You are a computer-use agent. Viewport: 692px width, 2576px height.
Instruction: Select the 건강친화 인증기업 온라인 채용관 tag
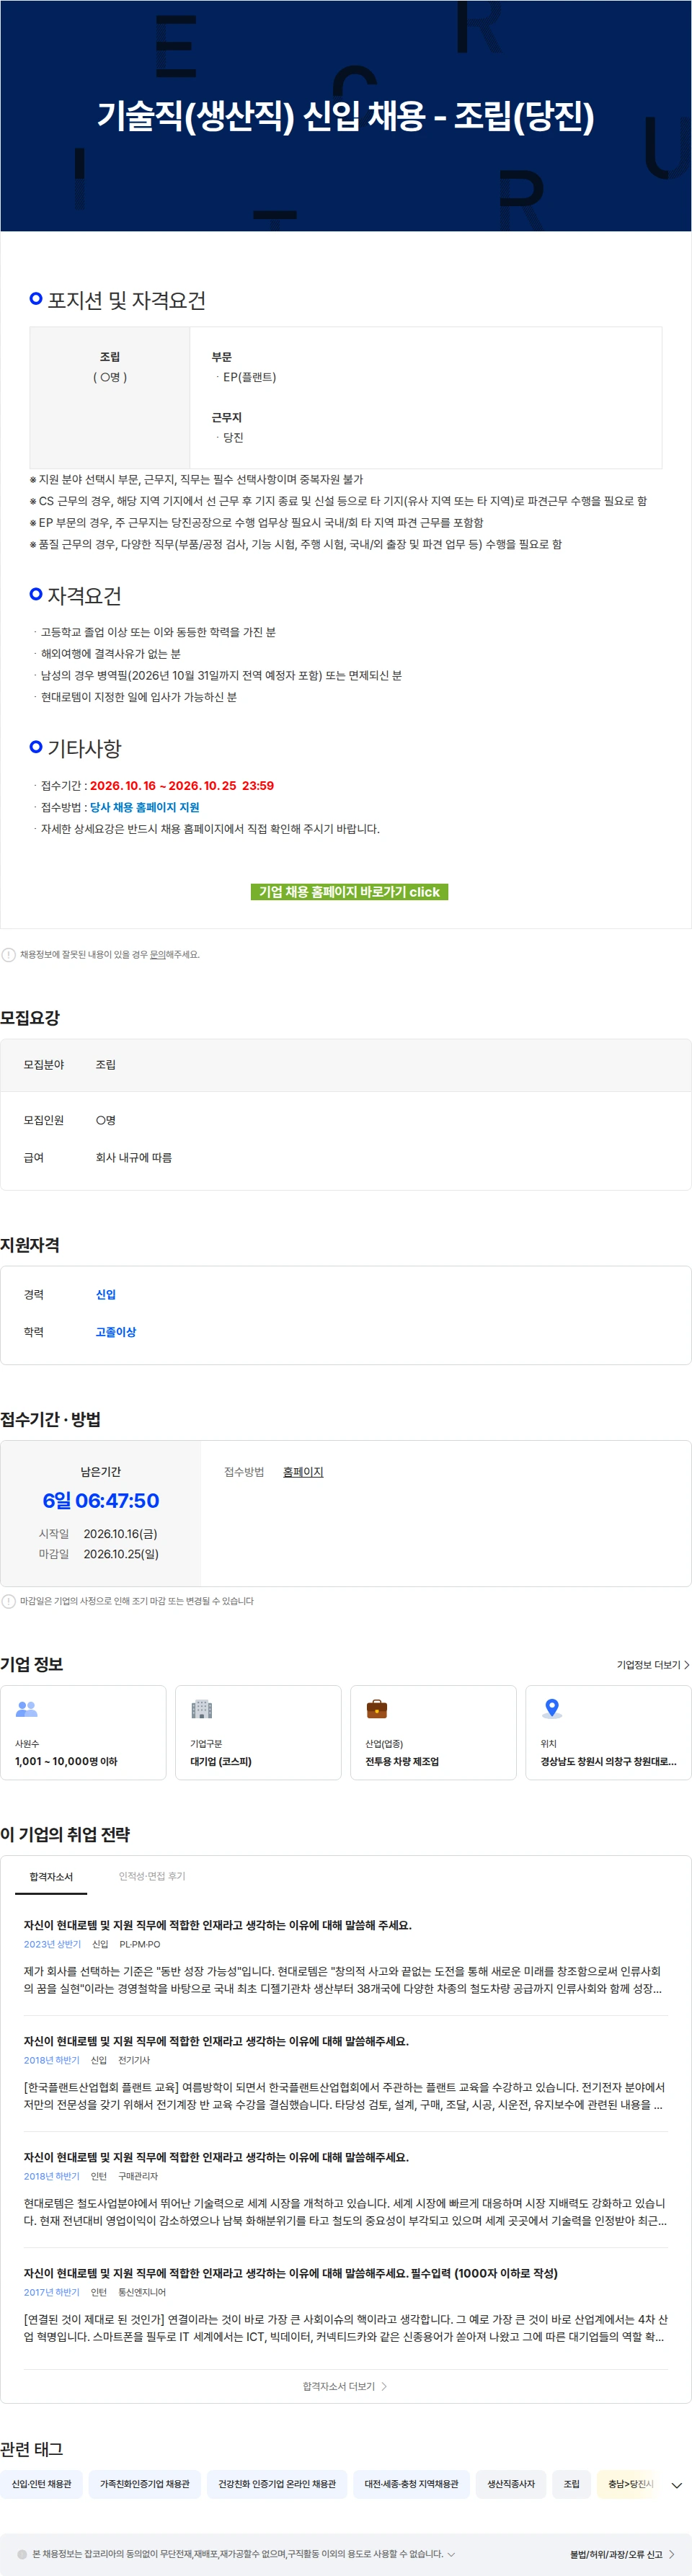pos(277,2484)
